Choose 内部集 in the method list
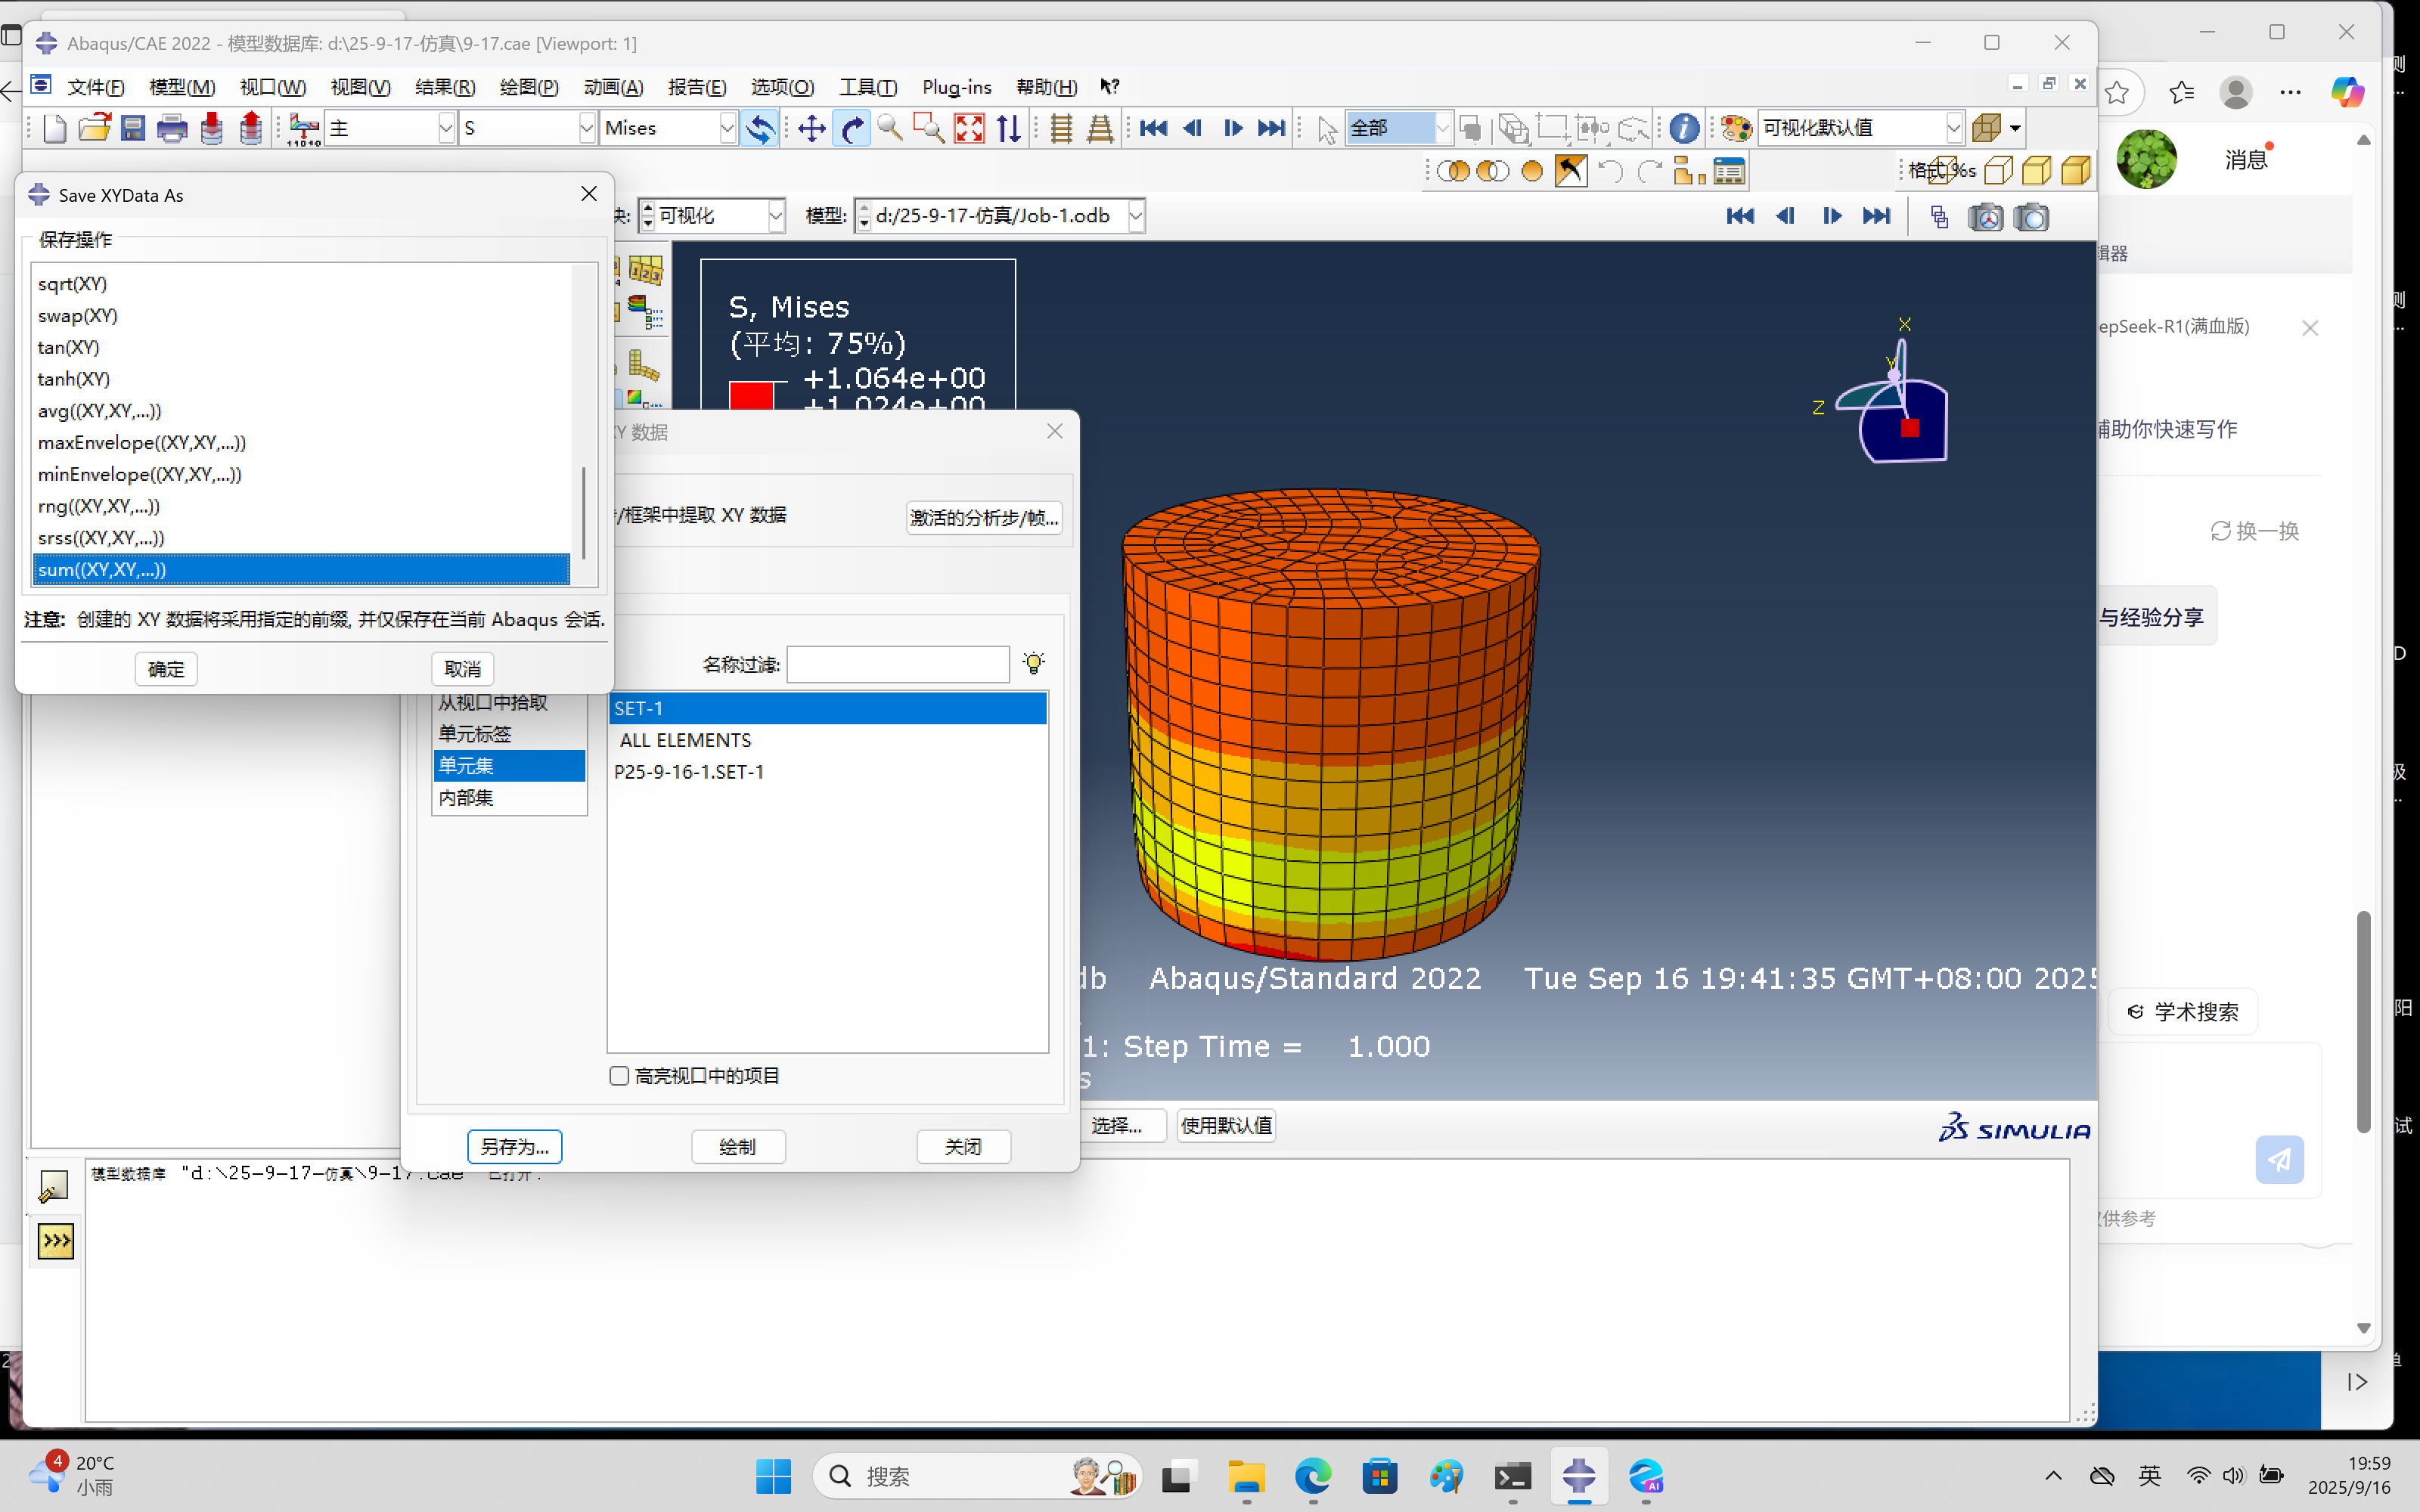This screenshot has height=1512, width=2420. [x=509, y=797]
